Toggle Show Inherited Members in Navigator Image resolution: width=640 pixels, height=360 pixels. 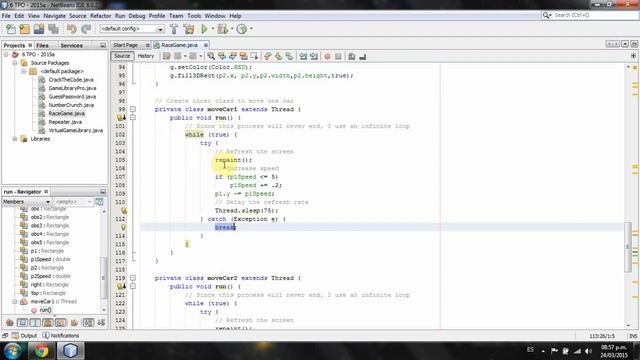[x=9, y=323]
